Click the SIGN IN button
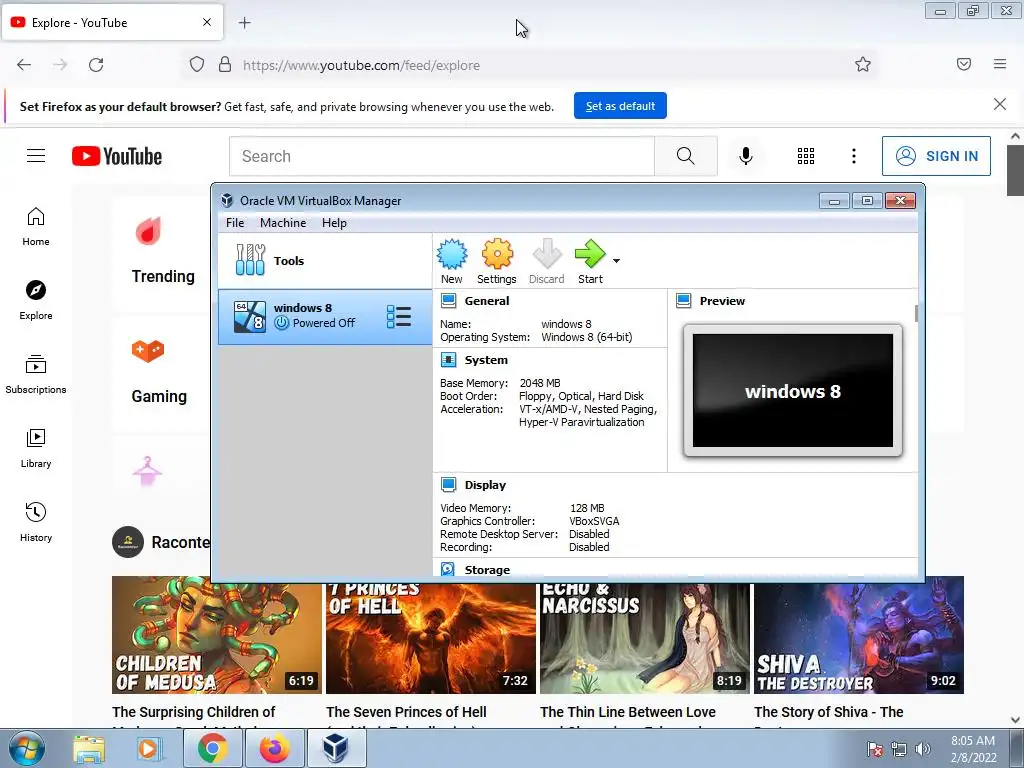The image size is (1024, 768). 936,156
